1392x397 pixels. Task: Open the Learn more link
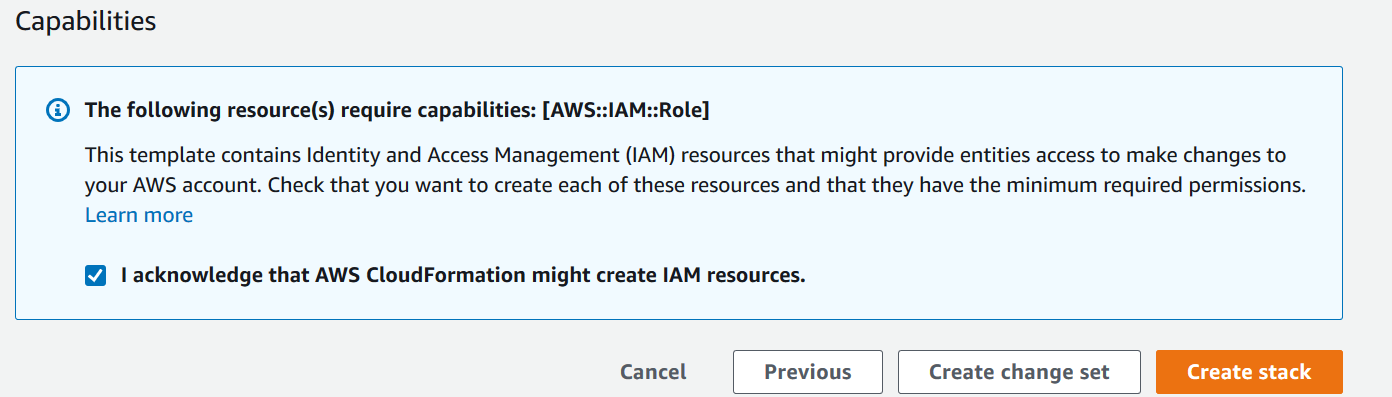139,215
